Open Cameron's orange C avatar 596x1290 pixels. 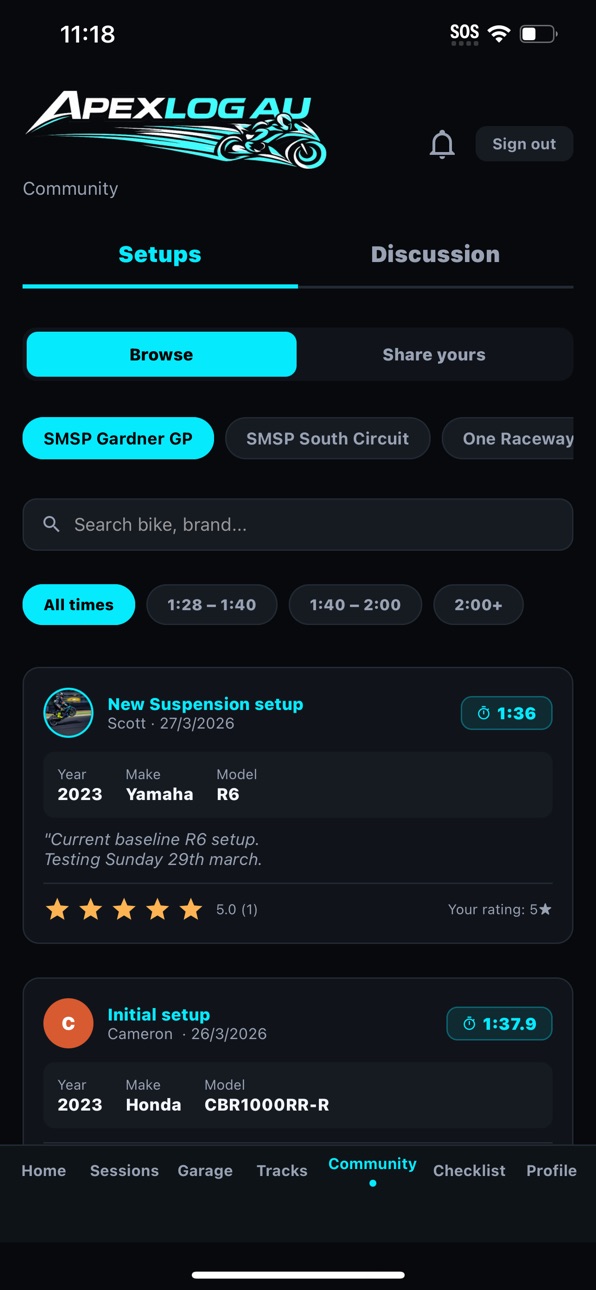coord(68,1023)
